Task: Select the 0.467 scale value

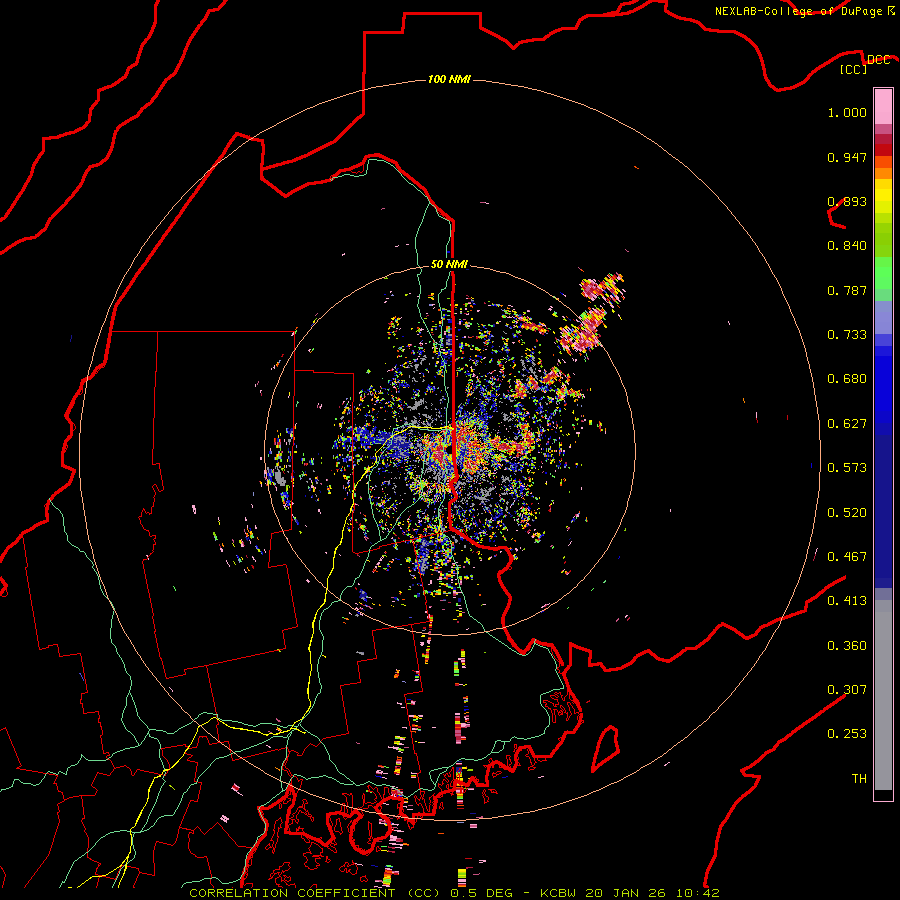Action: pyautogui.click(x=847, y=557)
